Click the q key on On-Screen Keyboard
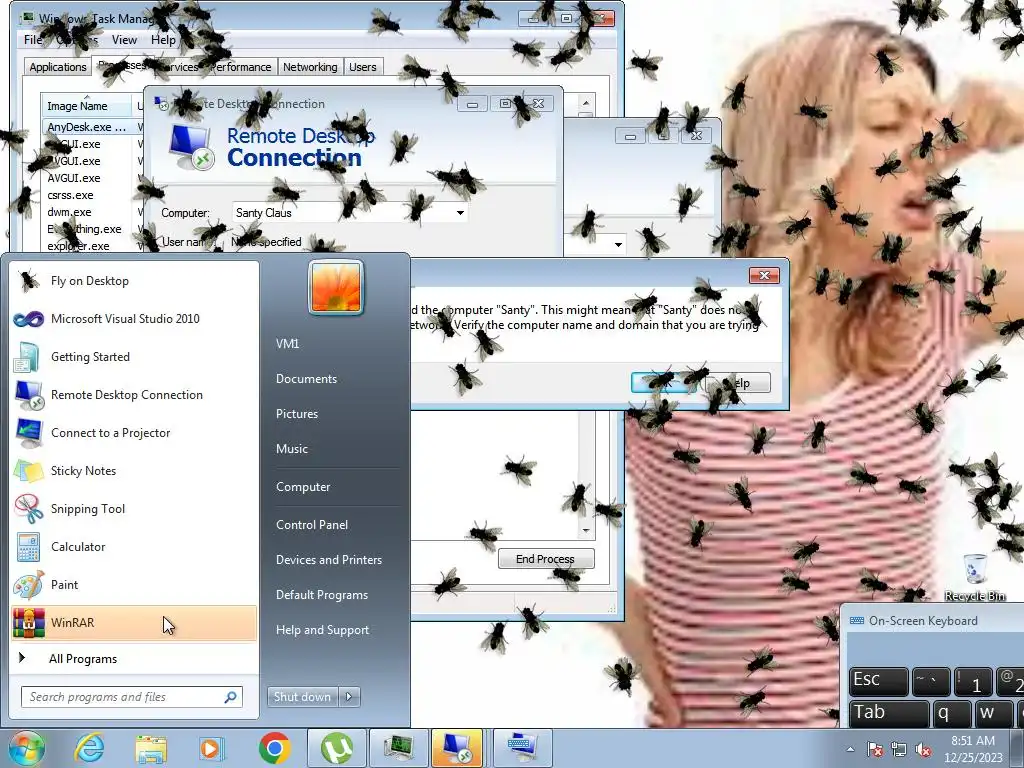The height and width of the screenshot is (768, 1024). click(x=952, y=713)
